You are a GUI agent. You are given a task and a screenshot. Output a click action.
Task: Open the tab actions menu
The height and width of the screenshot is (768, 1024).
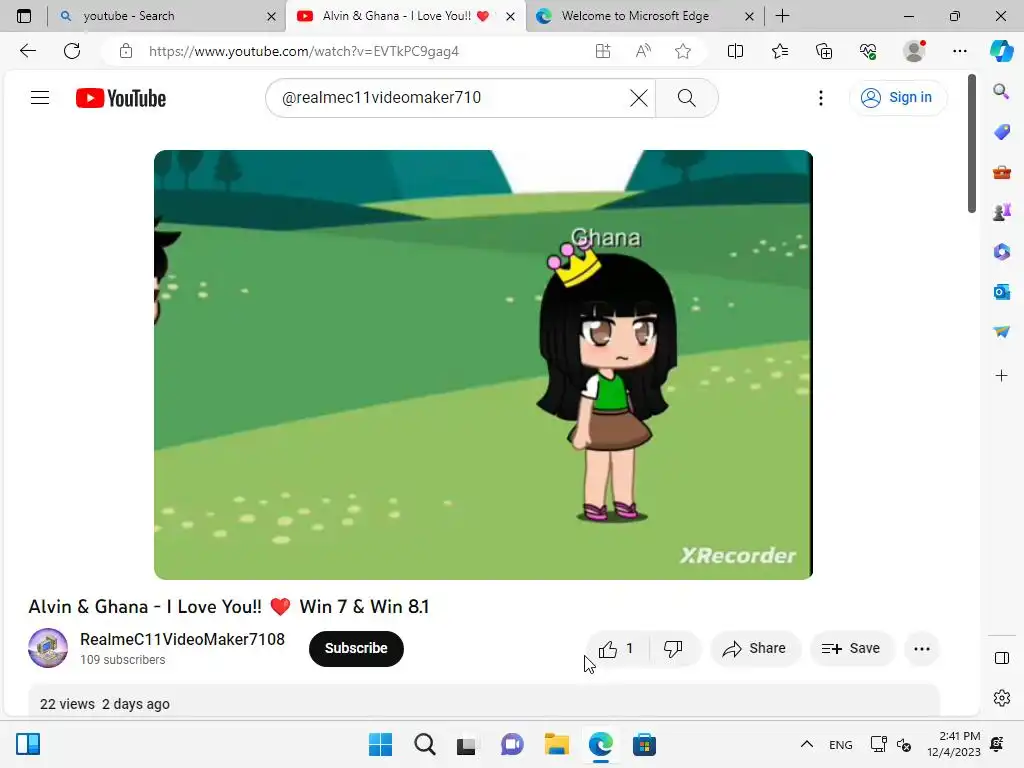[24, 16]
